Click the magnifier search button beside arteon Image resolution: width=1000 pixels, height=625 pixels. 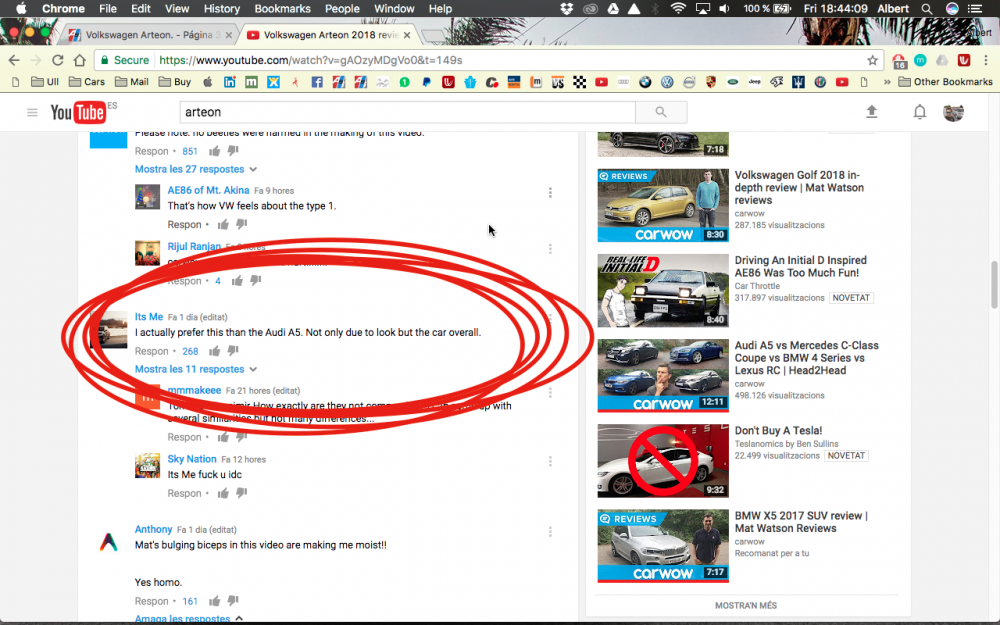coord(661,112)
